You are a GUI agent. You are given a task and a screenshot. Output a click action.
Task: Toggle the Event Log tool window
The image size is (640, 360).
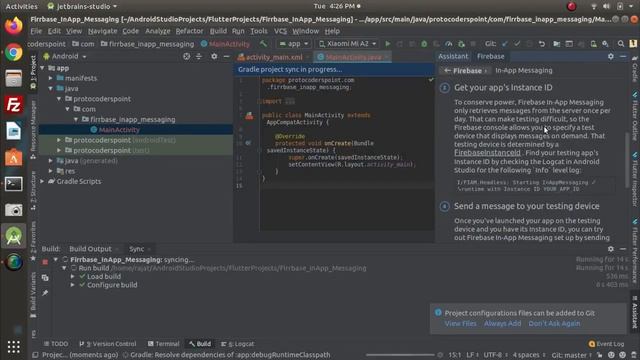607,344
